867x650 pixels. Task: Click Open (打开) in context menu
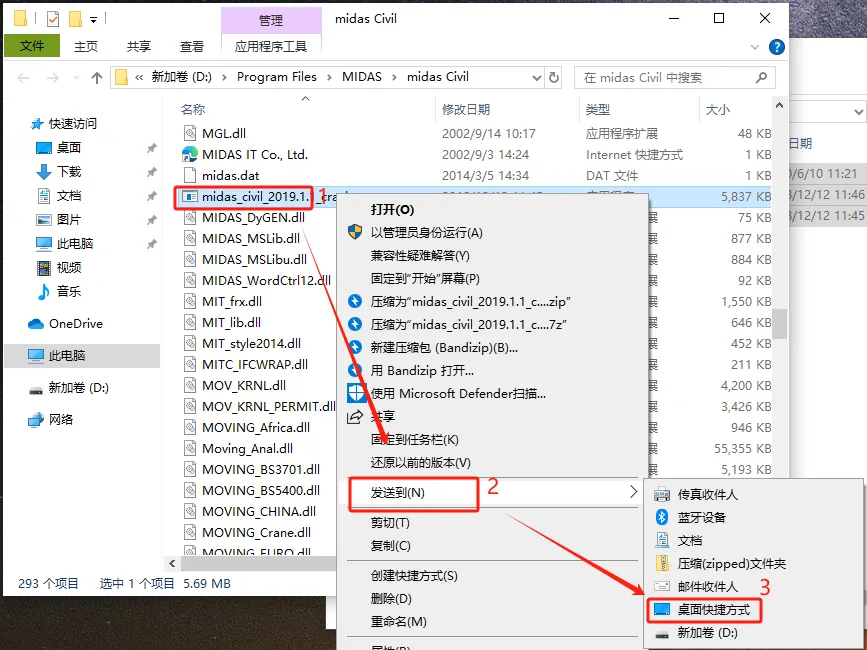(x=392, y=209)
